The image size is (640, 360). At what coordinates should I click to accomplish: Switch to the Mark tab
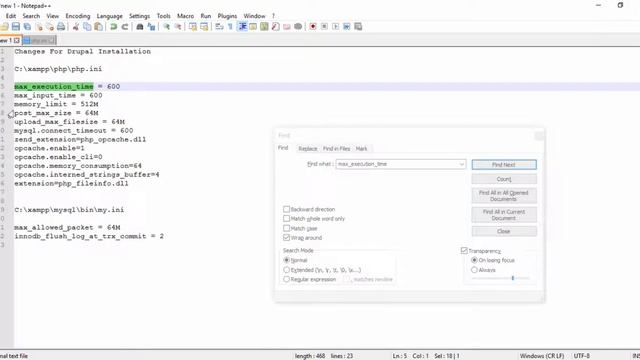pos(361,149)
